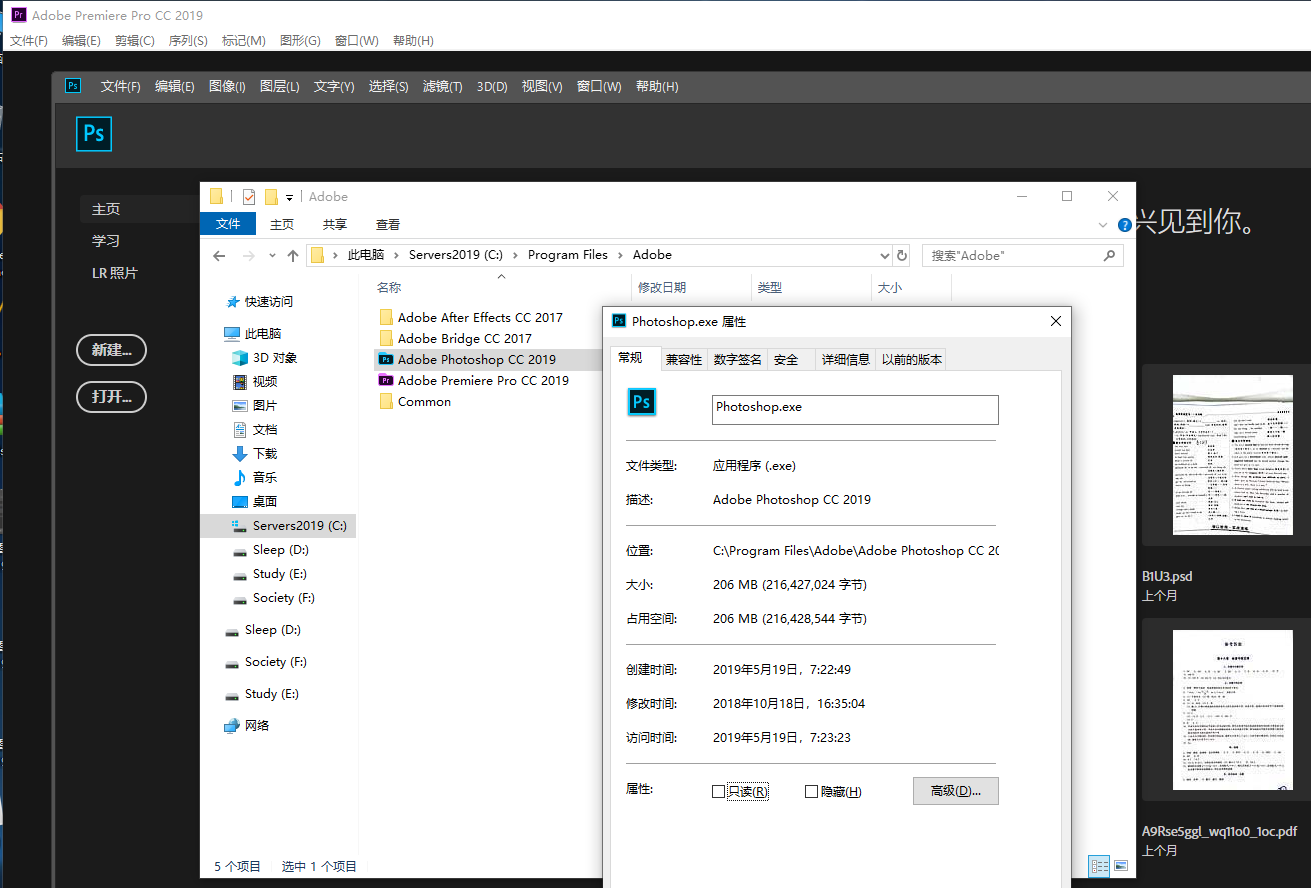The width and height of the screenshot is (1311, 888).
Task: Open 文档 folder in navigation pane
Action: pos(254,429)
